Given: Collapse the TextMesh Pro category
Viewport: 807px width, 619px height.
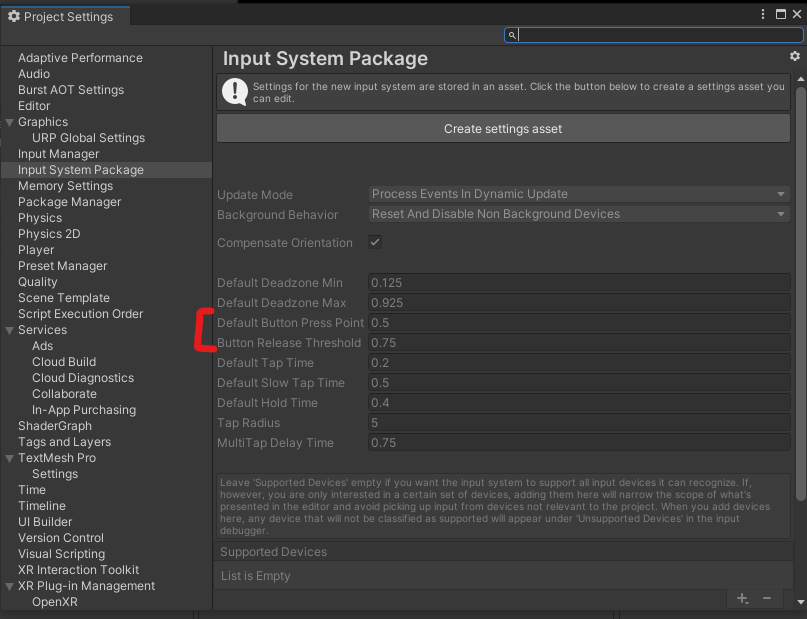Looking at the screenshot, I should [9, 458].
